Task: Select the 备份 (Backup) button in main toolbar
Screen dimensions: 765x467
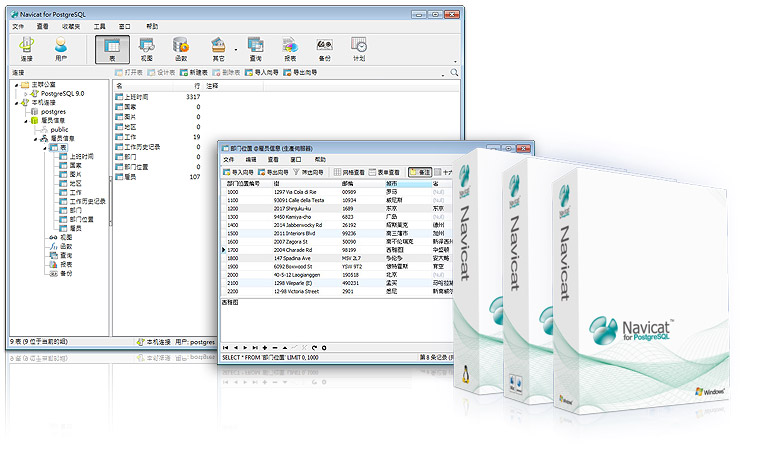Action: click(x=324, y=49)
